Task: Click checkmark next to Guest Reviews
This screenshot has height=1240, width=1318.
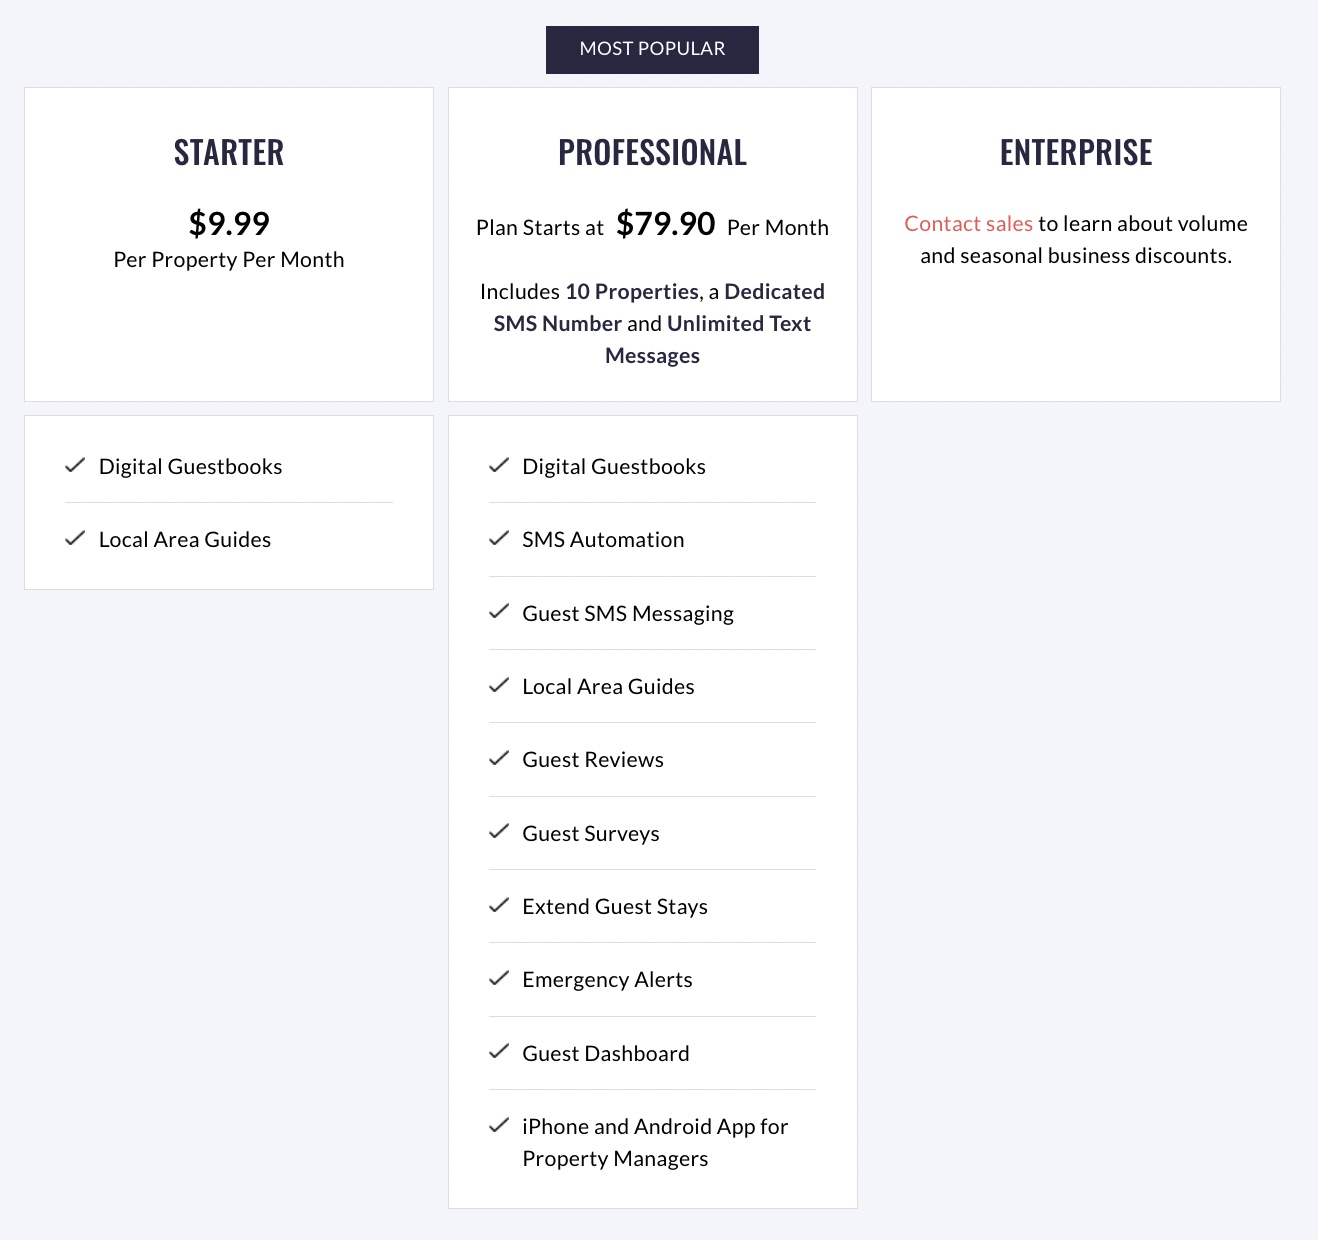Action: pos(499,758)
